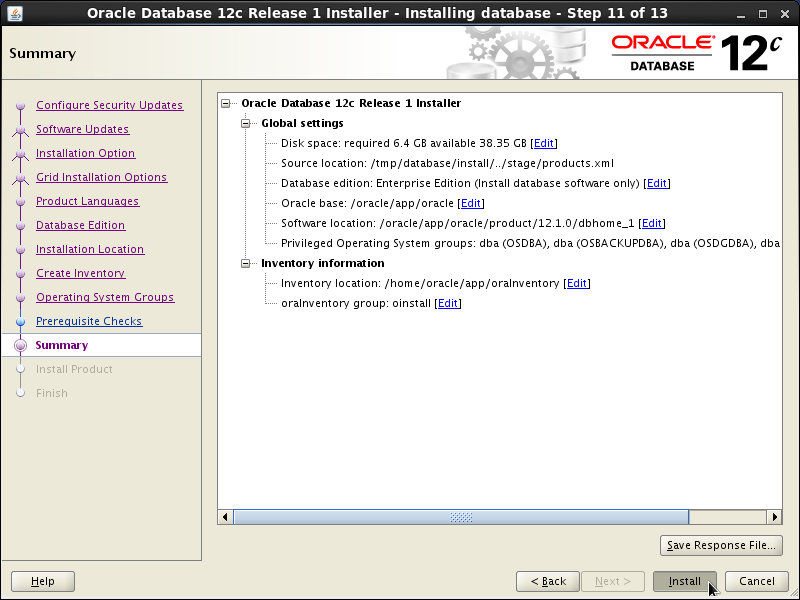Go to Configure Security Updates step
The height and width of the screenshot is (600, 800).
[110, 105]
